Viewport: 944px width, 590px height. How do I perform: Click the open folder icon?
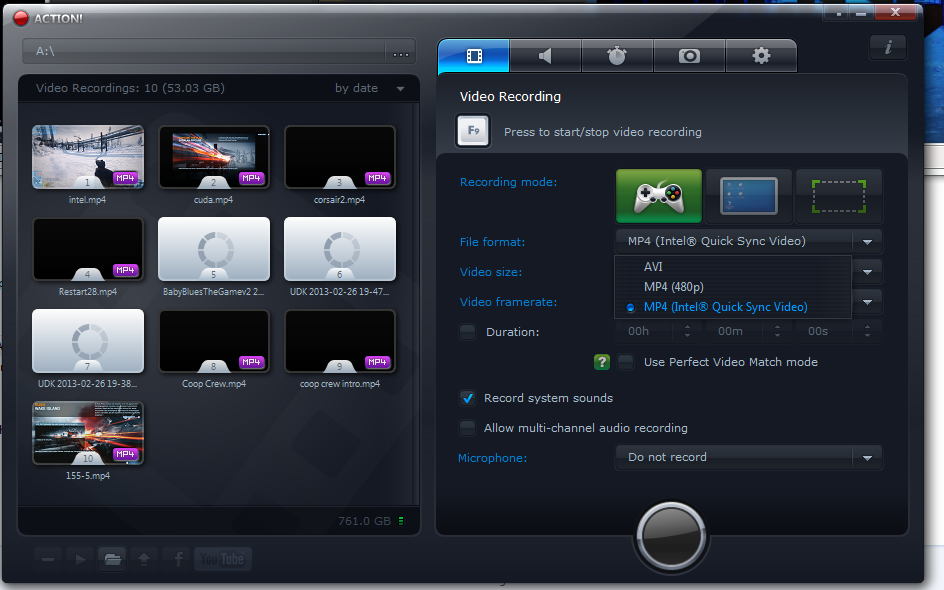(x=113, y=559)
